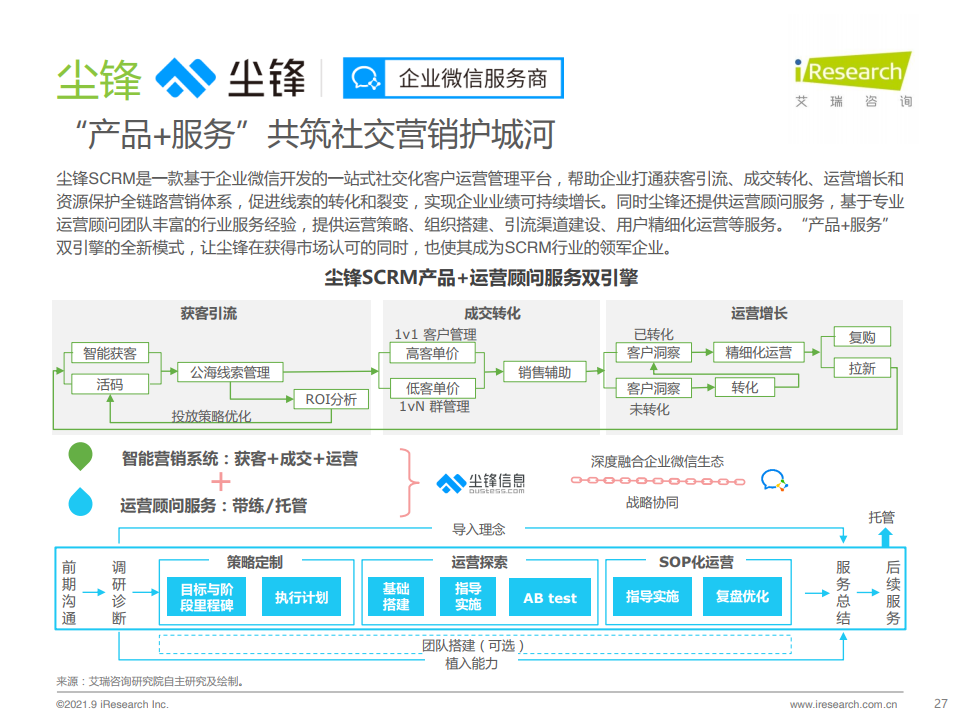Screen dimensions: 960x720
Task: Click the 已转化 label
Action: (653, 334)
